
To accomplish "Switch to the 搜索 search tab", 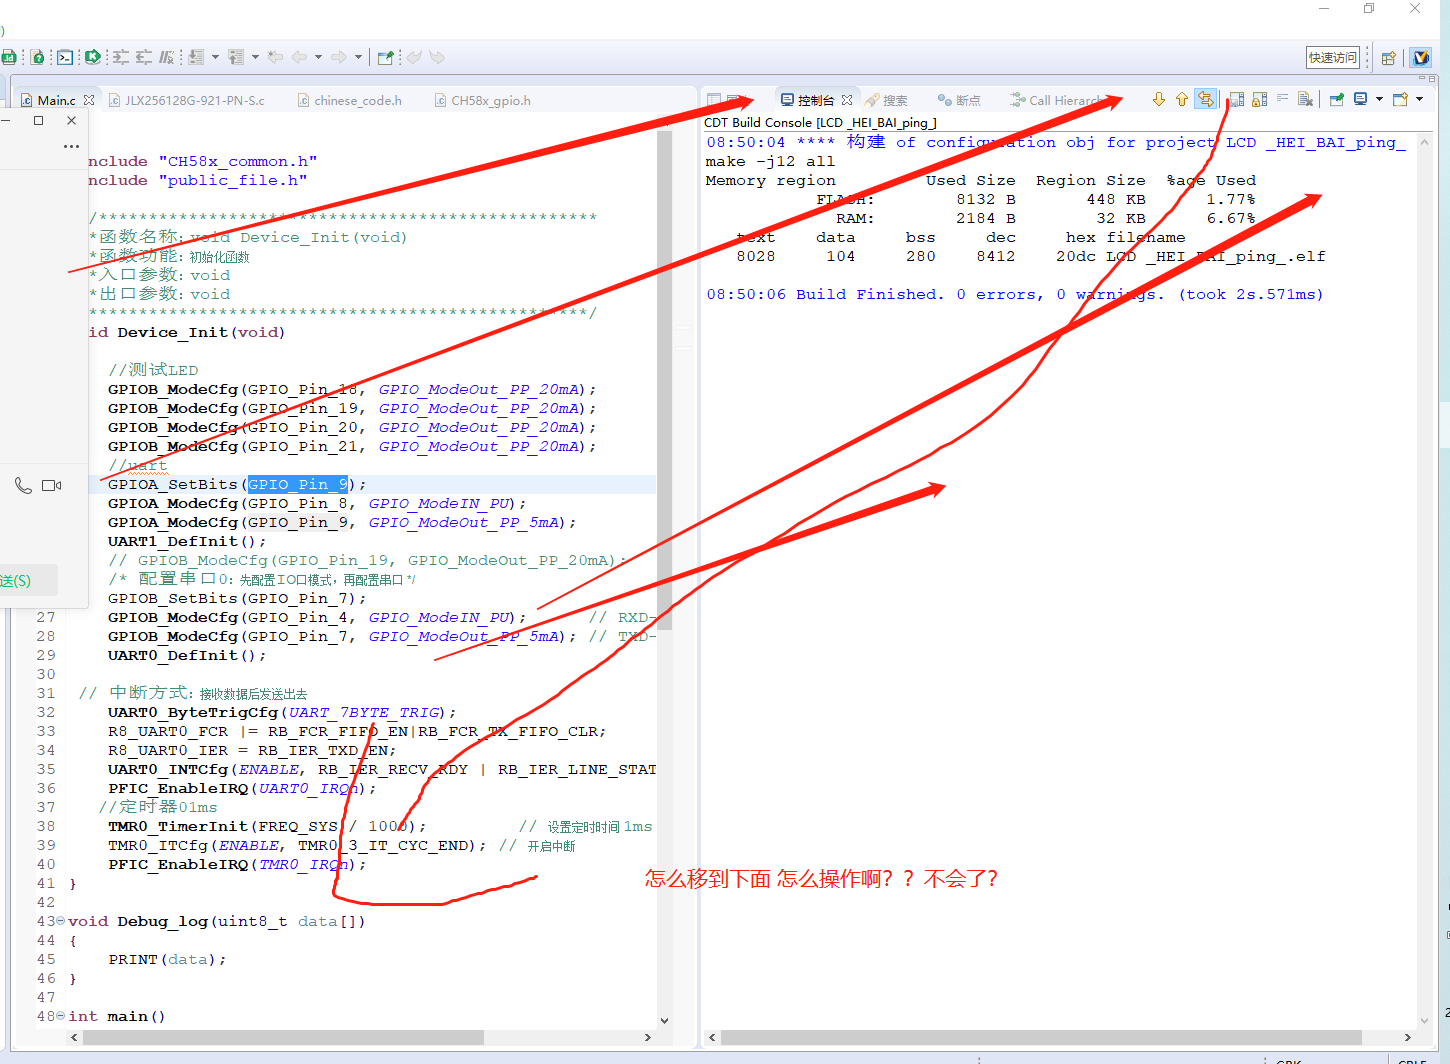I will (x=887, y=100).
